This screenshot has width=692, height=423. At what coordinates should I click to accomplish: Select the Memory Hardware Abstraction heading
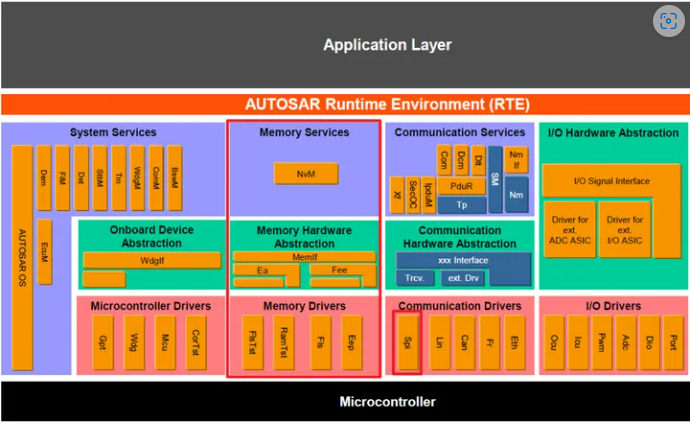tap(304, 237)
